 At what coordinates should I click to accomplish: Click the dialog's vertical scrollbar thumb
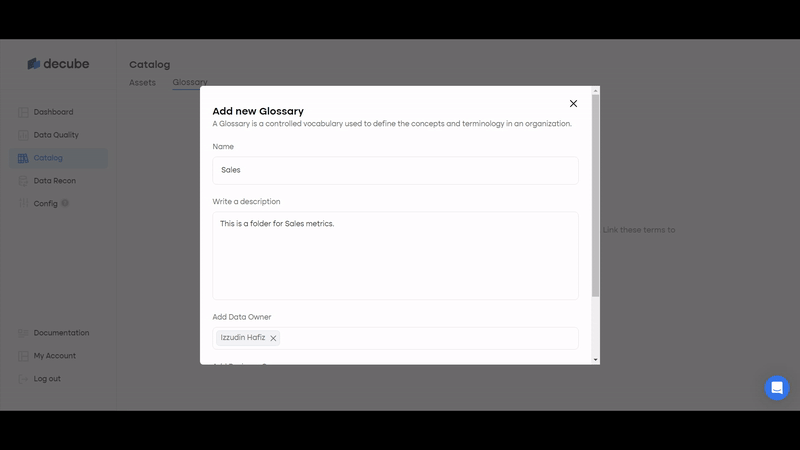tap(596, 195)
